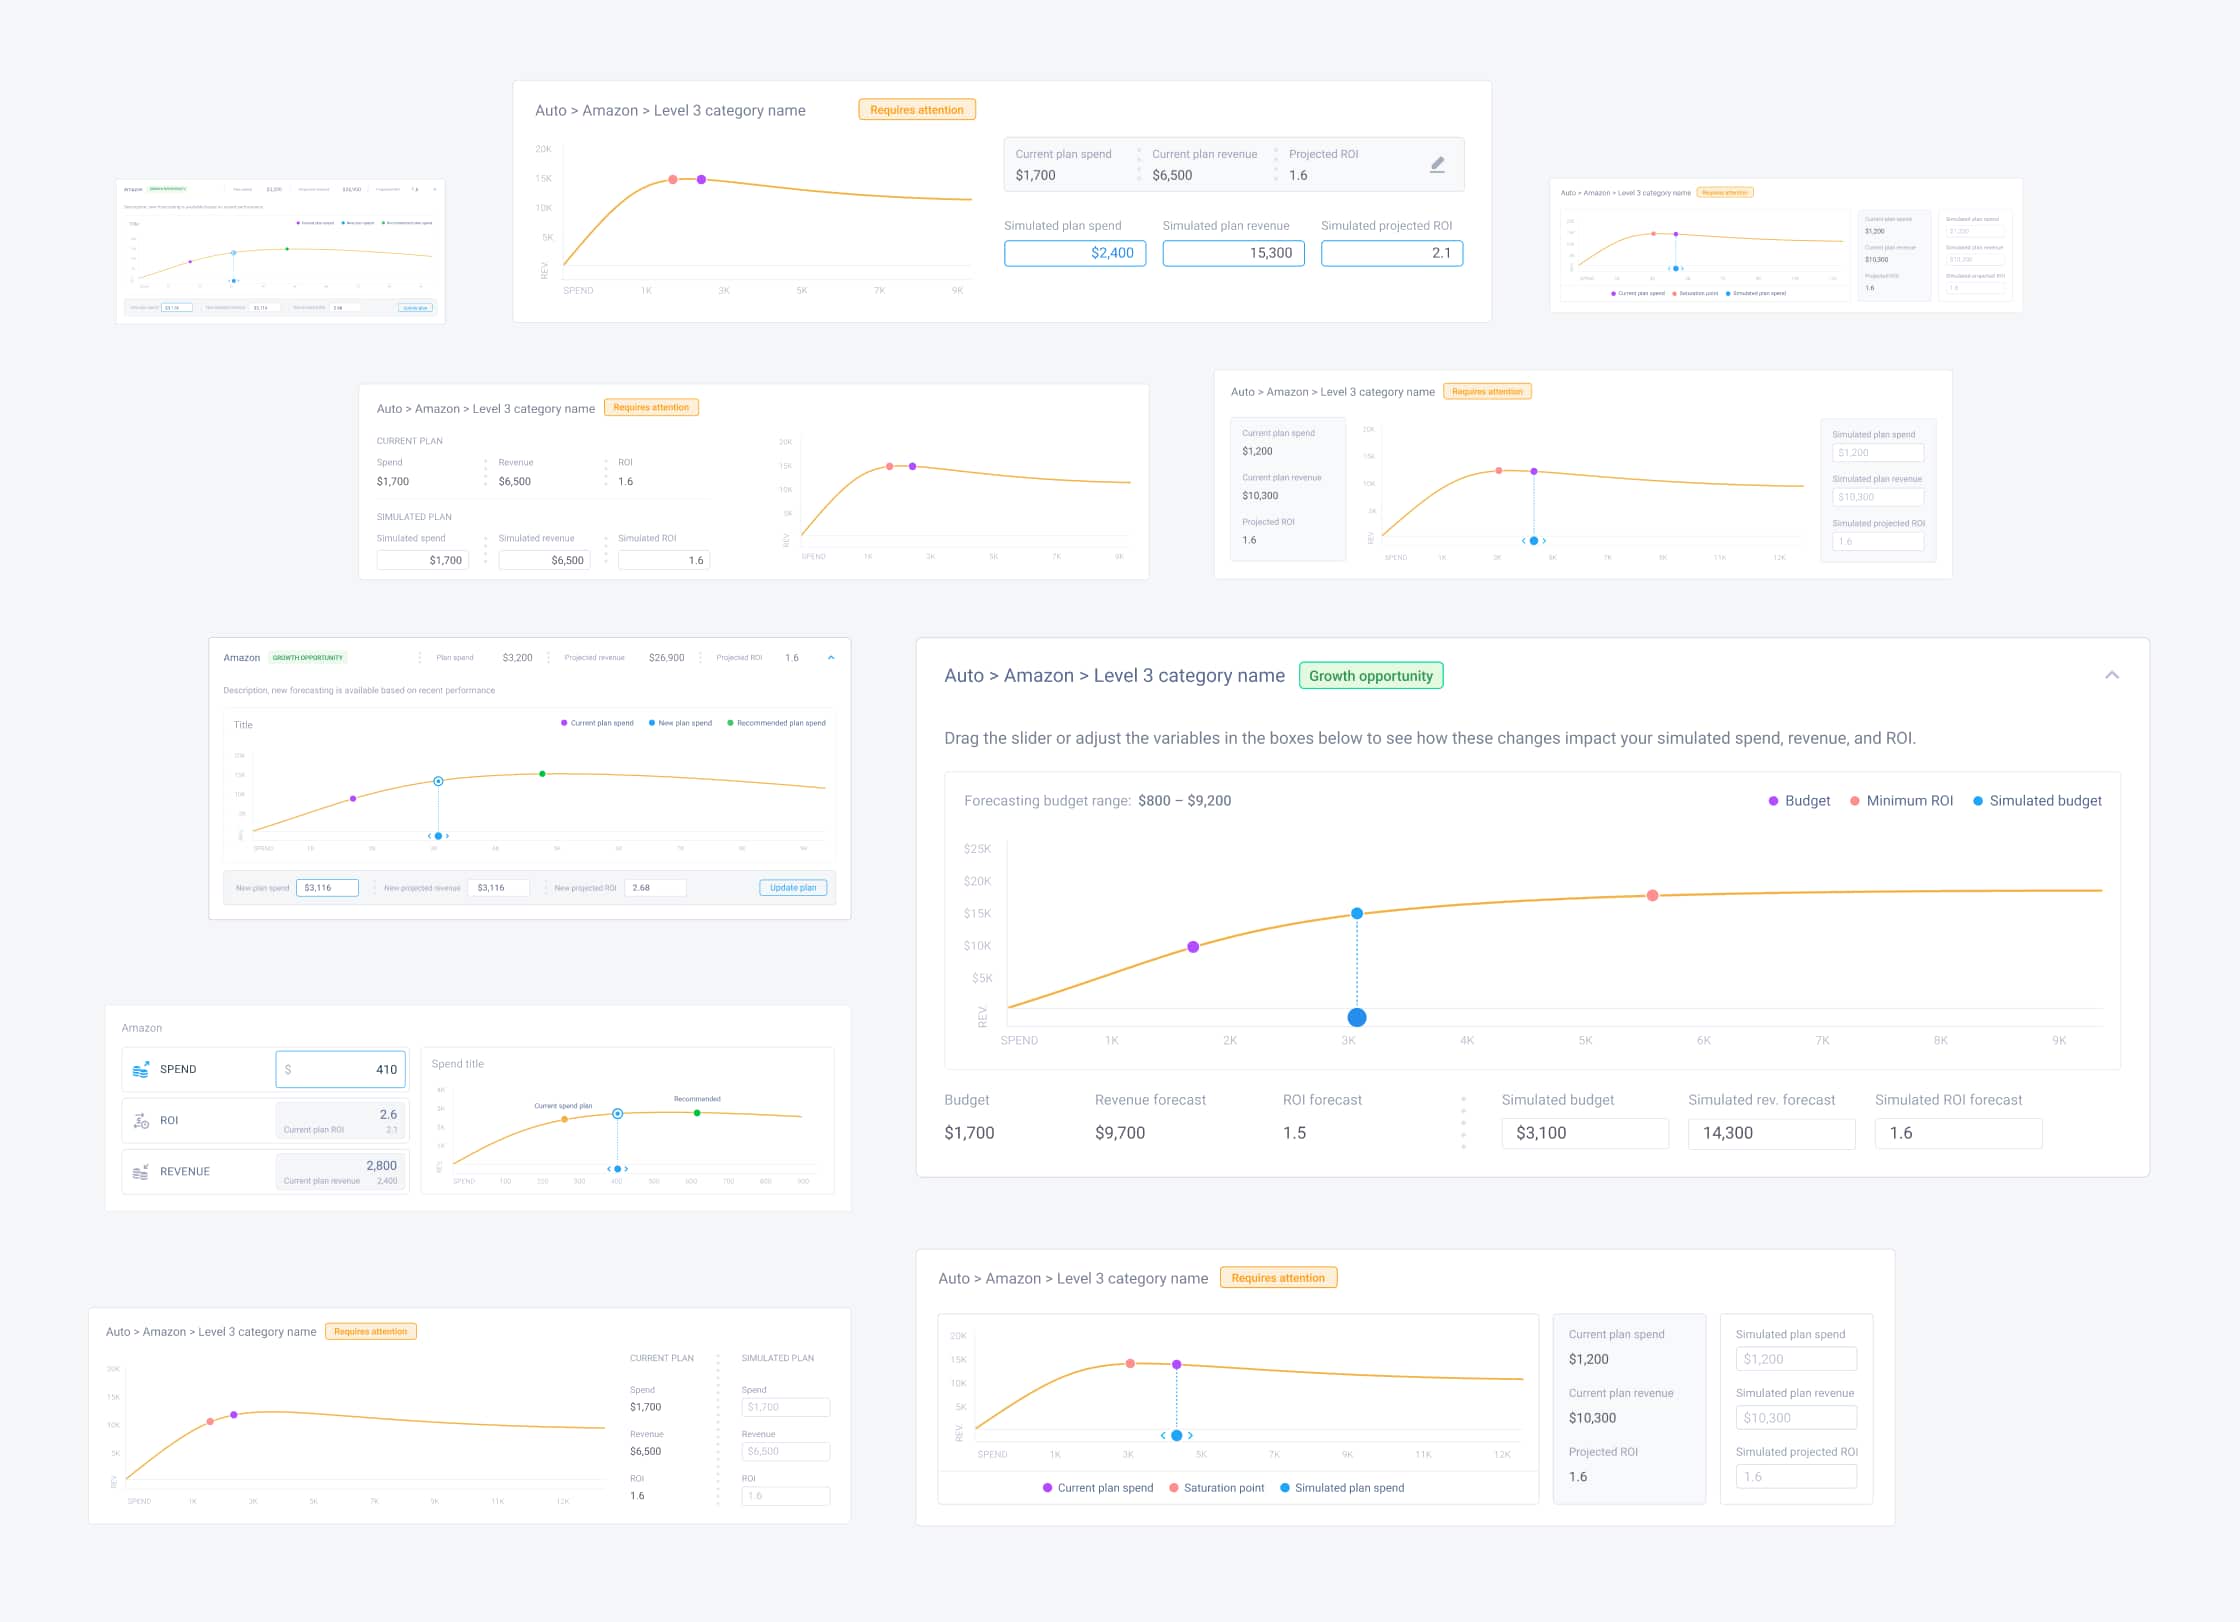The height and width of the screenshot is (1622, 2240).
Task: Toggle the Budget legend entry
Action: click(1799, 801)
